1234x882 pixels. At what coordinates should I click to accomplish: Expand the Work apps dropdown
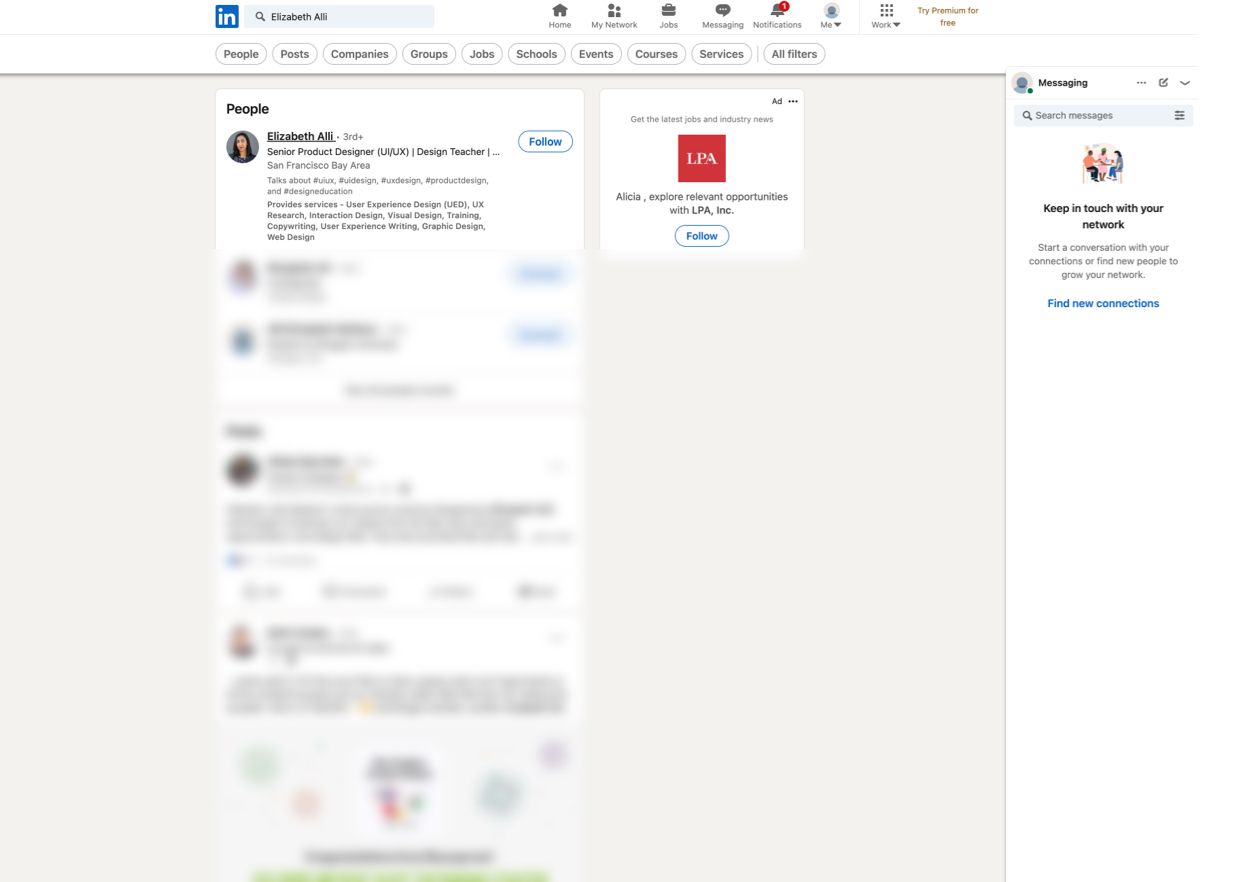[886, 17]
